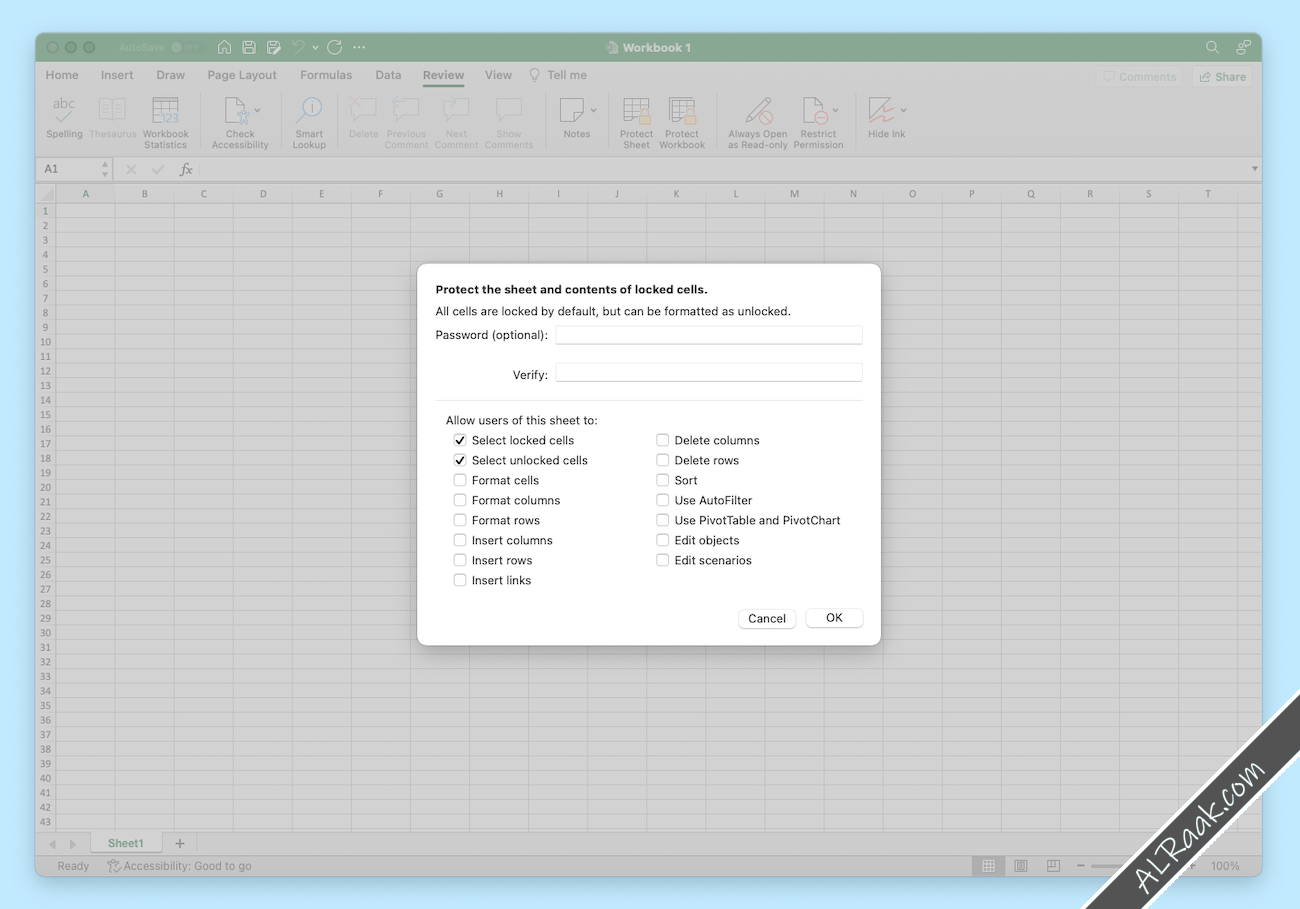The height and width of the screenshot is (909, 1300).
Task: Cancel the protect sheet dialog
Action: point(767,618)
